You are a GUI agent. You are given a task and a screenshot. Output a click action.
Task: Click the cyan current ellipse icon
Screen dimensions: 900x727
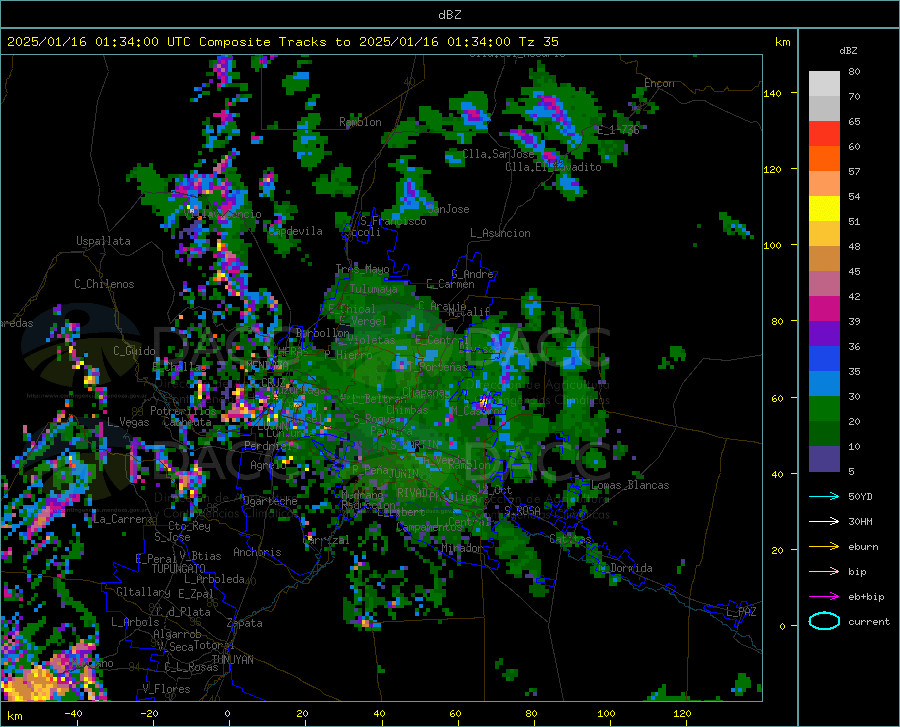click(x=824, y=621)
